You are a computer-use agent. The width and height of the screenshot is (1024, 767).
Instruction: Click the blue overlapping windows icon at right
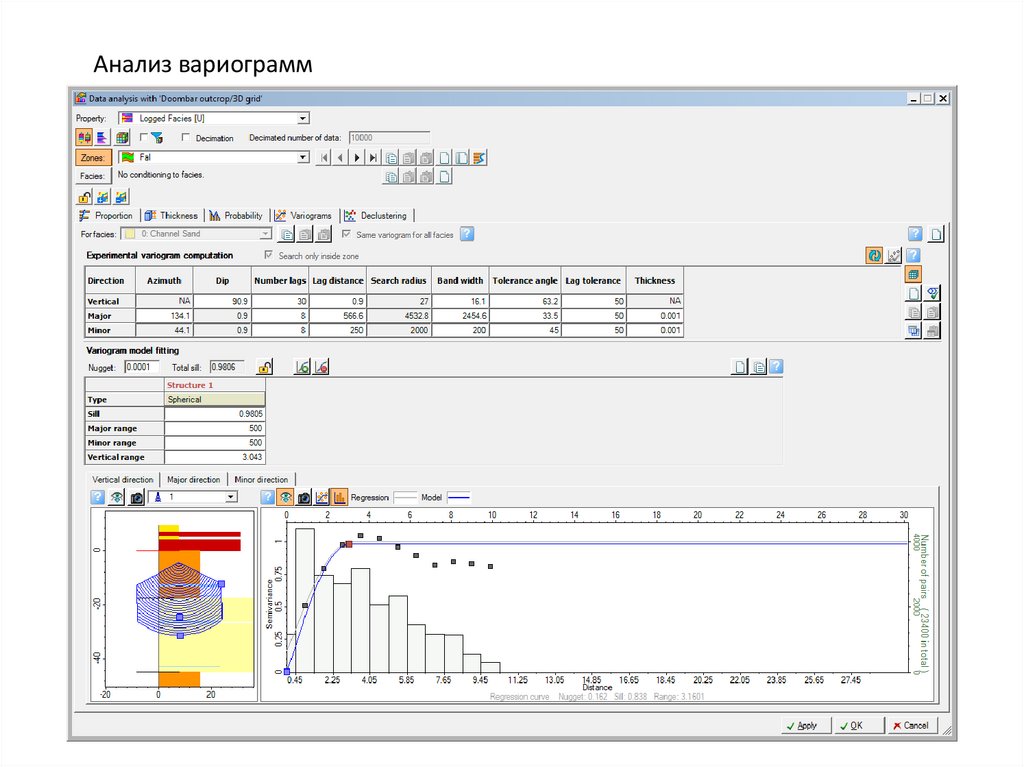coord(914,331)
